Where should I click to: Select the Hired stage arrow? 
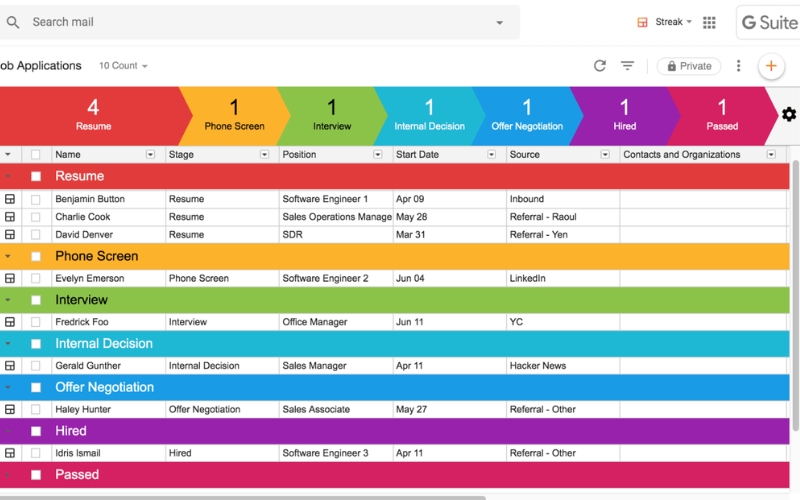pyautogui.click(x=624, y=116)
